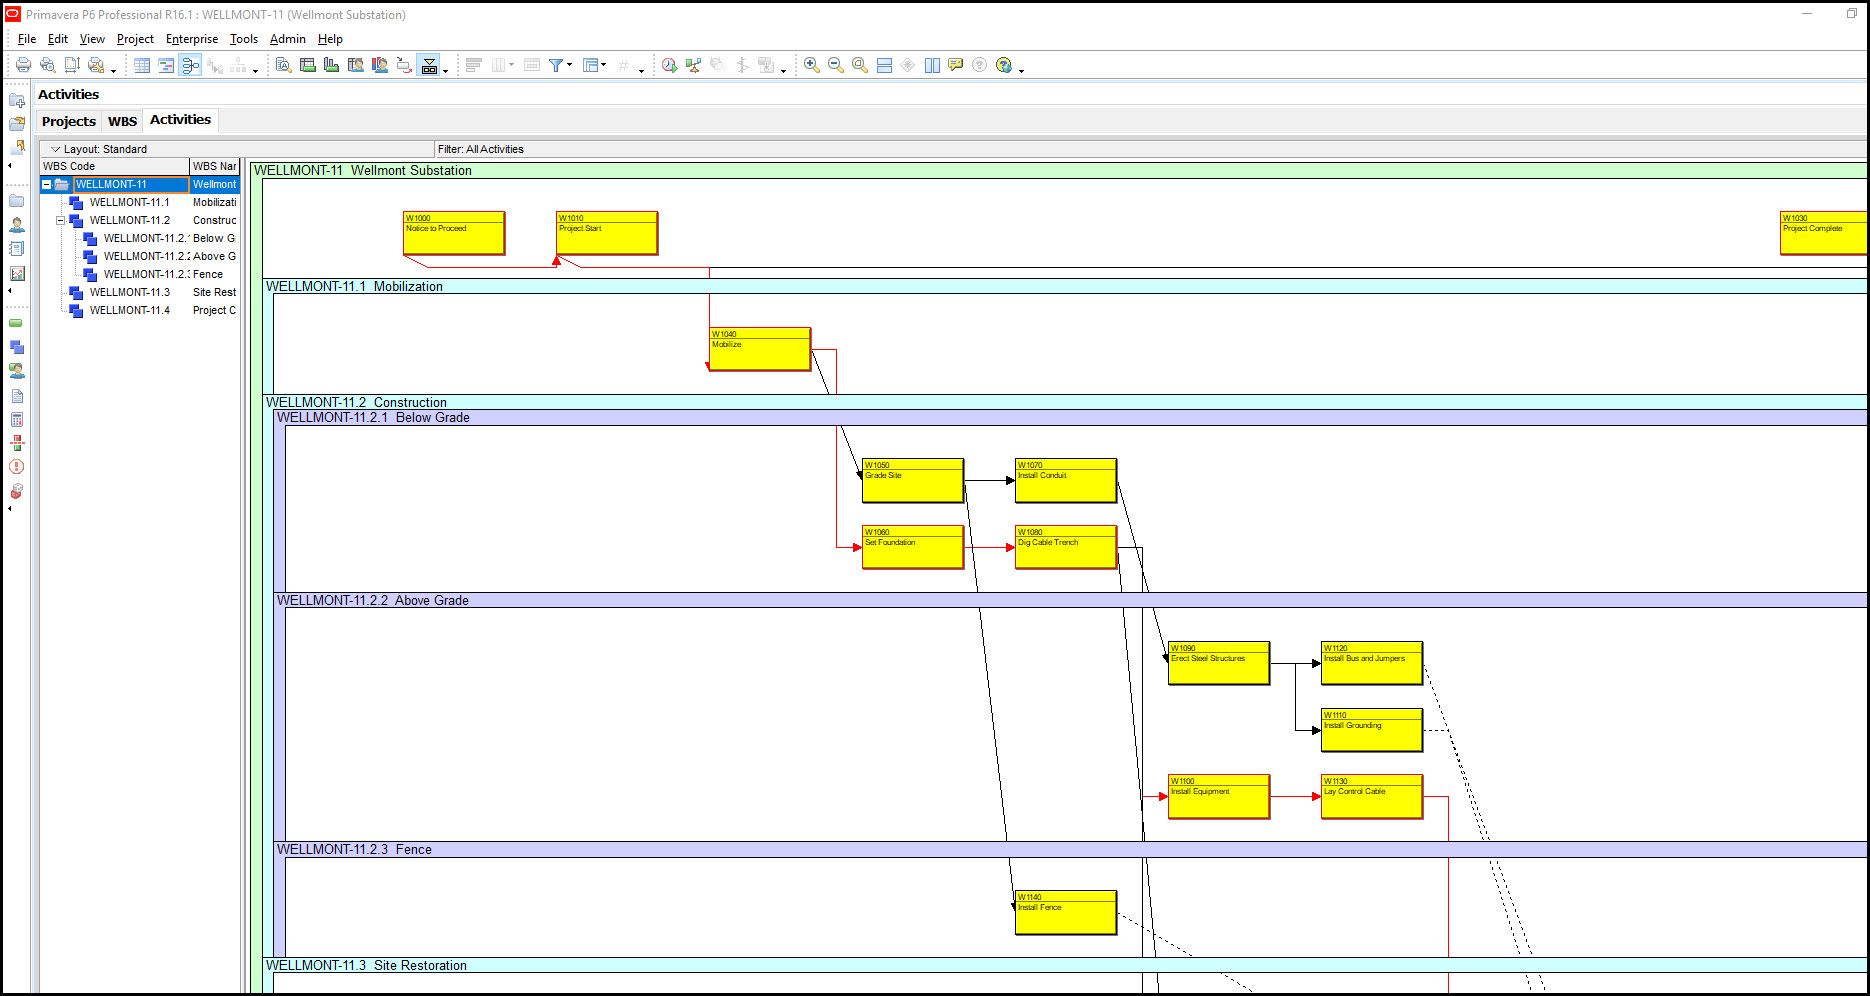Click the Projects folder icon in left sidebar
Viewport: 1870px width, 996px height.
(17, 200)
